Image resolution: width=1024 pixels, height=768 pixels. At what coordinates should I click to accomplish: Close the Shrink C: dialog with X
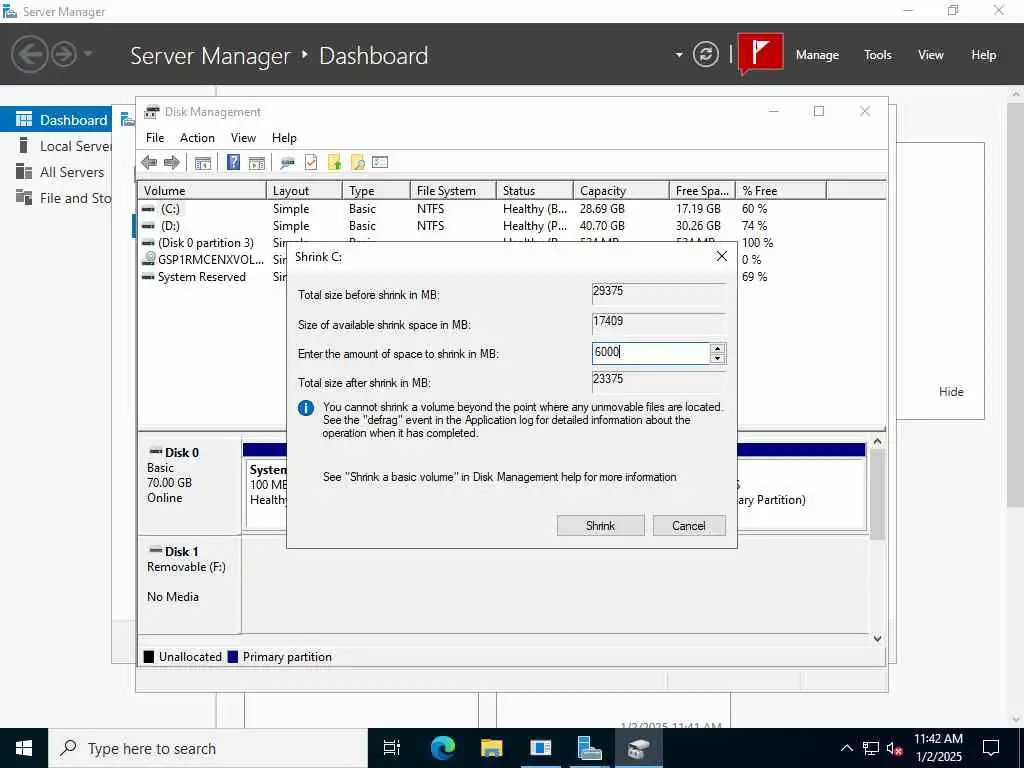(721, 256)
